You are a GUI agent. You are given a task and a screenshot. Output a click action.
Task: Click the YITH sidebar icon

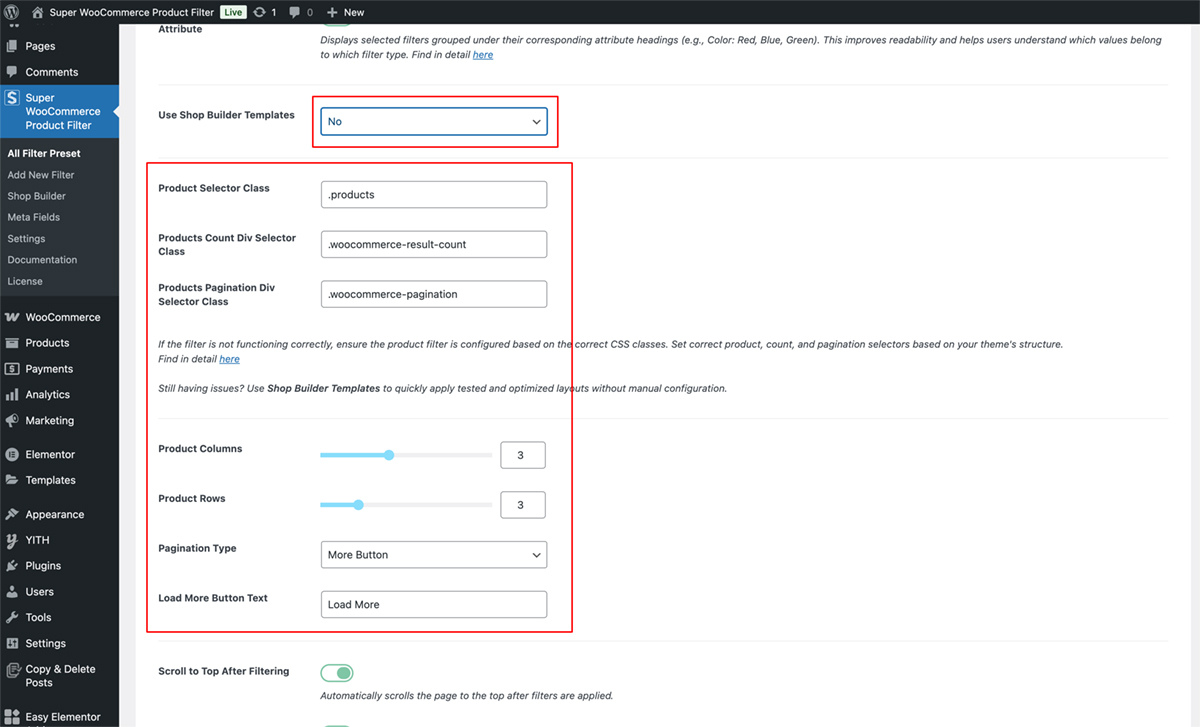[12, 540]
